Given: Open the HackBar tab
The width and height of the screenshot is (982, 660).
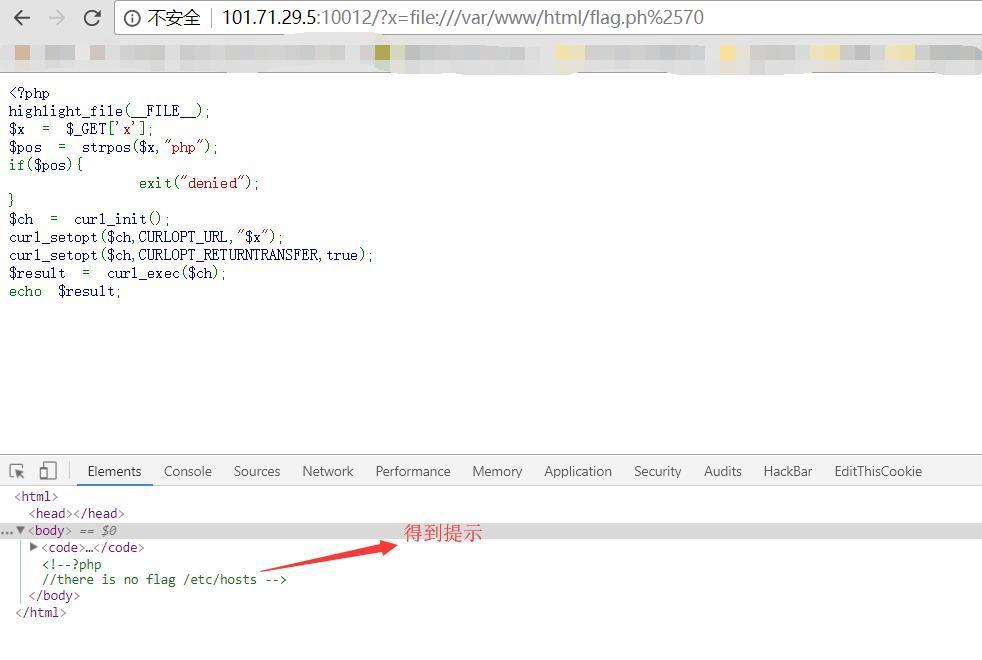Looking at the screenshot, I should coord(788,471).
